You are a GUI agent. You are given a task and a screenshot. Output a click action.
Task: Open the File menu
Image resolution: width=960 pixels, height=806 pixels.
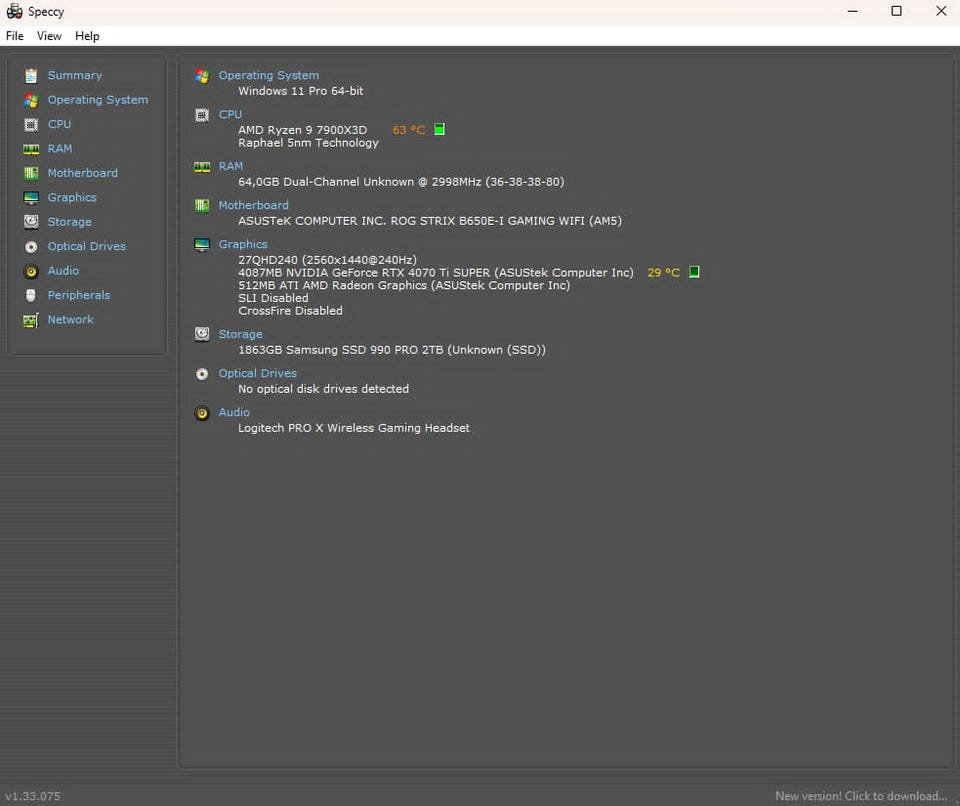pos(15,36)
